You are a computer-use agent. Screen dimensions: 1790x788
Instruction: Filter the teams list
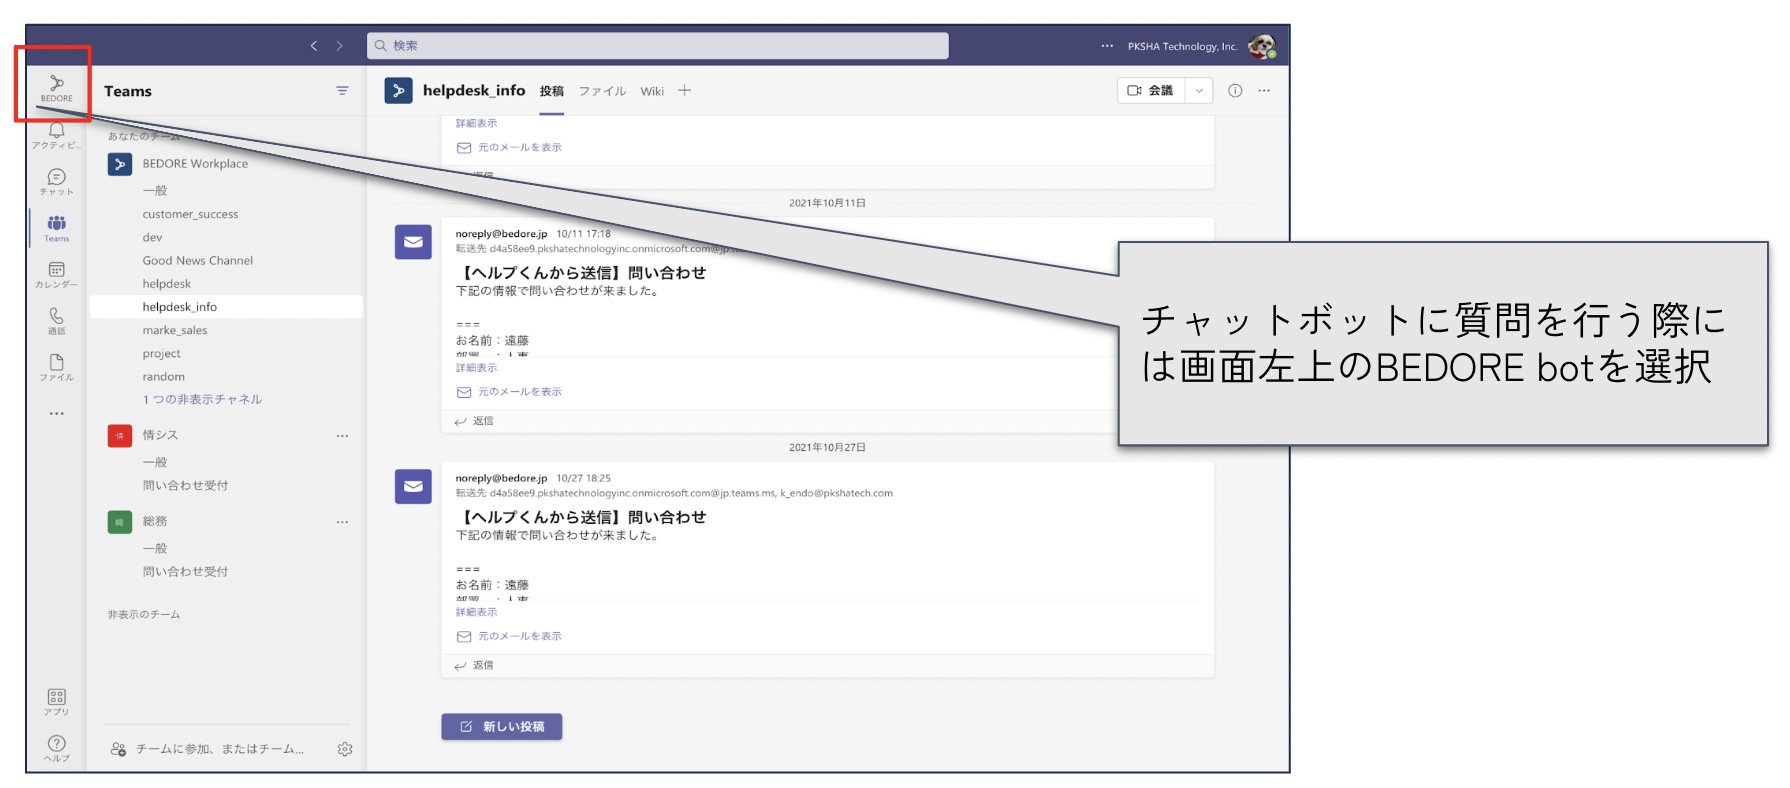pos(342,91)
